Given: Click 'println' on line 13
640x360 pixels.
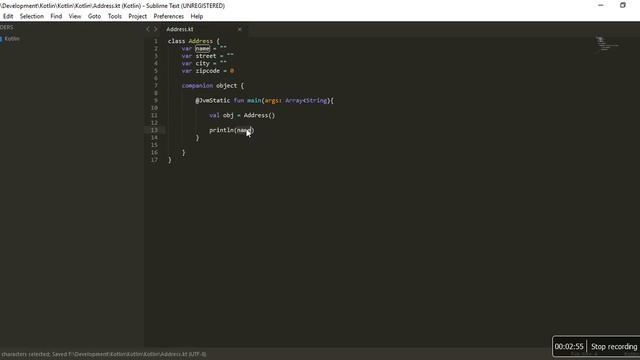Looking at the screenshot, I should [222, 130].
